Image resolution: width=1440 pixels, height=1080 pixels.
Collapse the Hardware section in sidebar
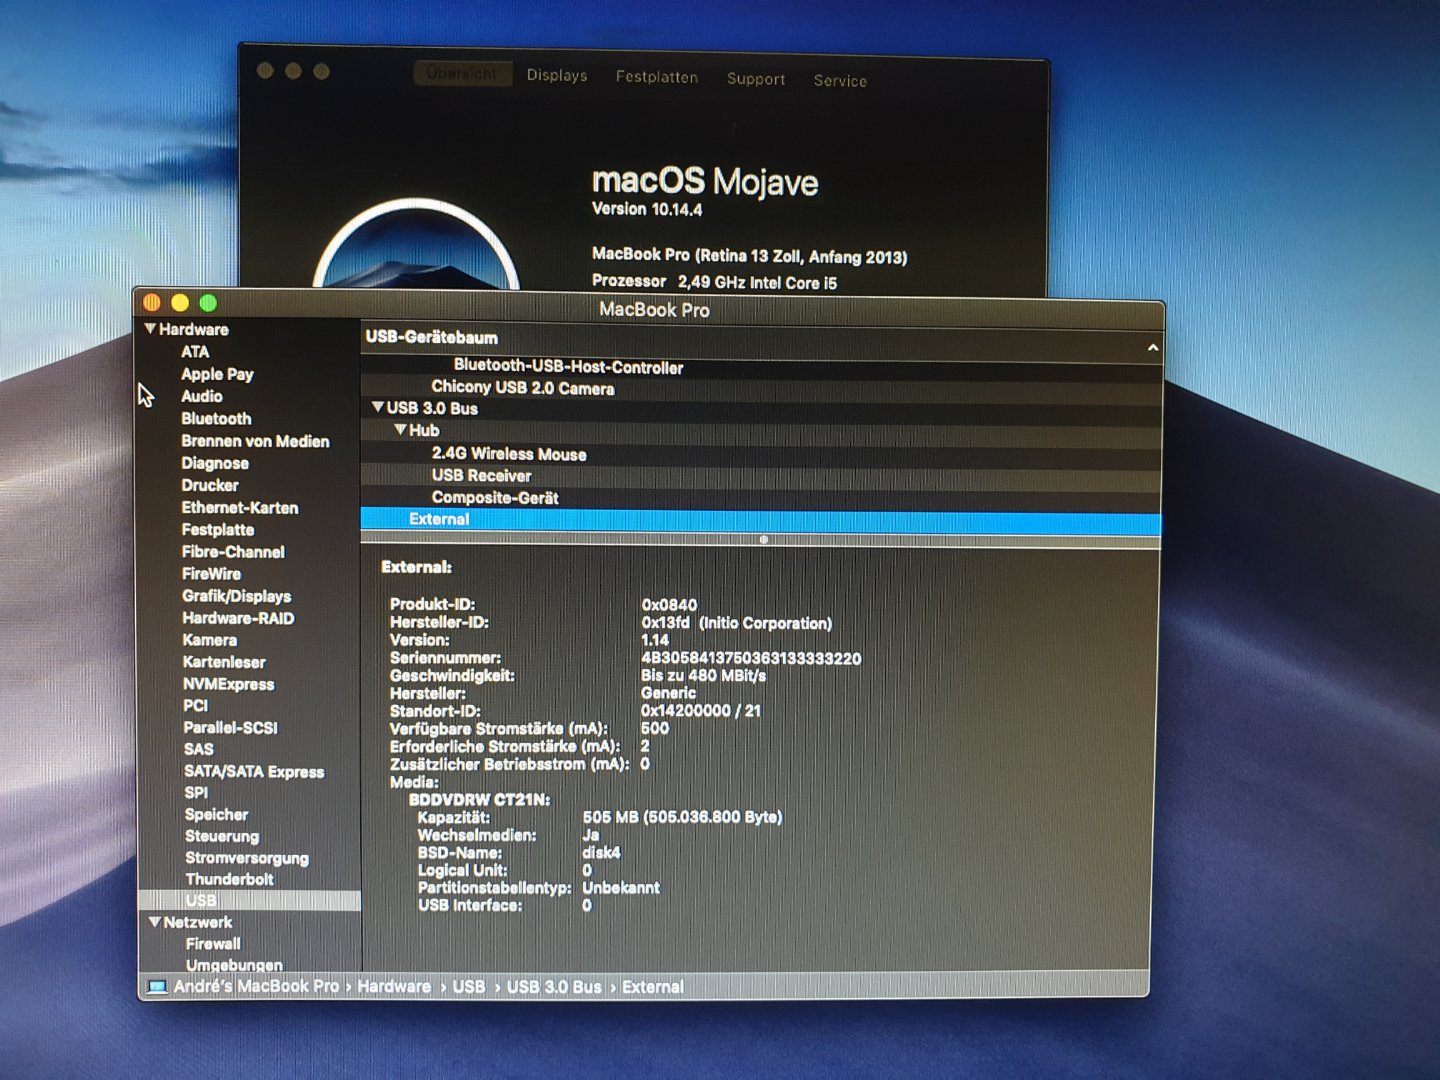150,328
